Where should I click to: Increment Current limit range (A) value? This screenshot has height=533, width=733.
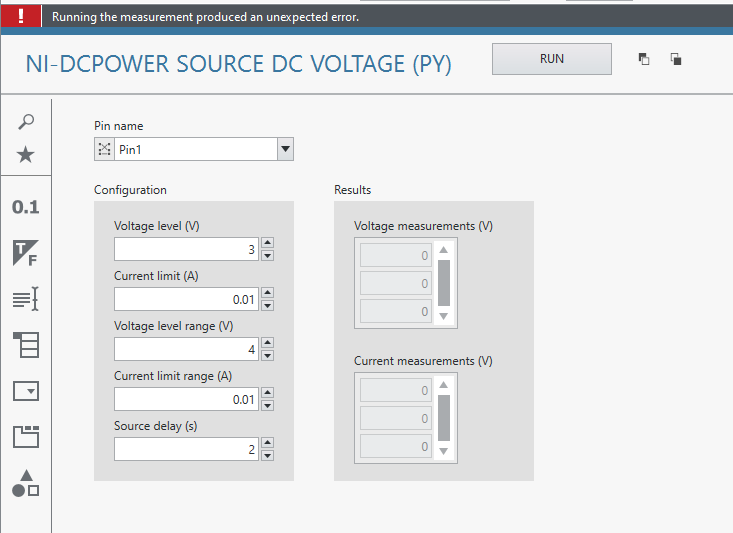[x=267, y=393]
